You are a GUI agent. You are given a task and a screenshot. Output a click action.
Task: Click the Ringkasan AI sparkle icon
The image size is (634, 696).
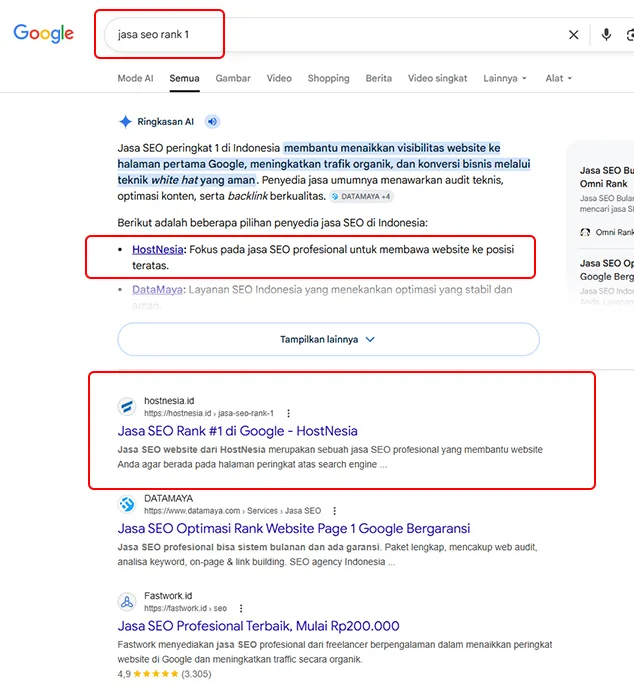125,122
